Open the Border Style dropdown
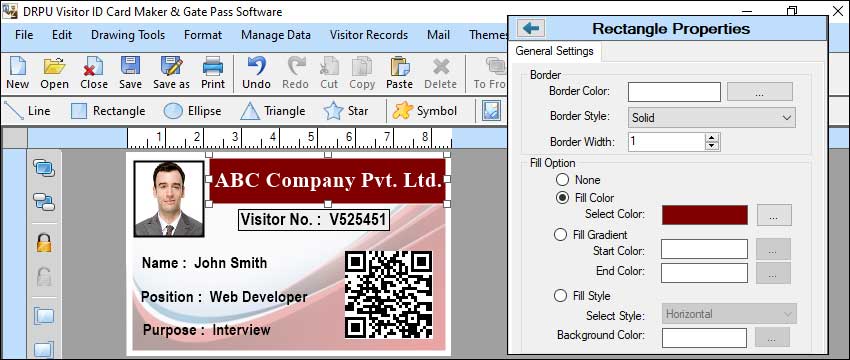 point(712,117)
